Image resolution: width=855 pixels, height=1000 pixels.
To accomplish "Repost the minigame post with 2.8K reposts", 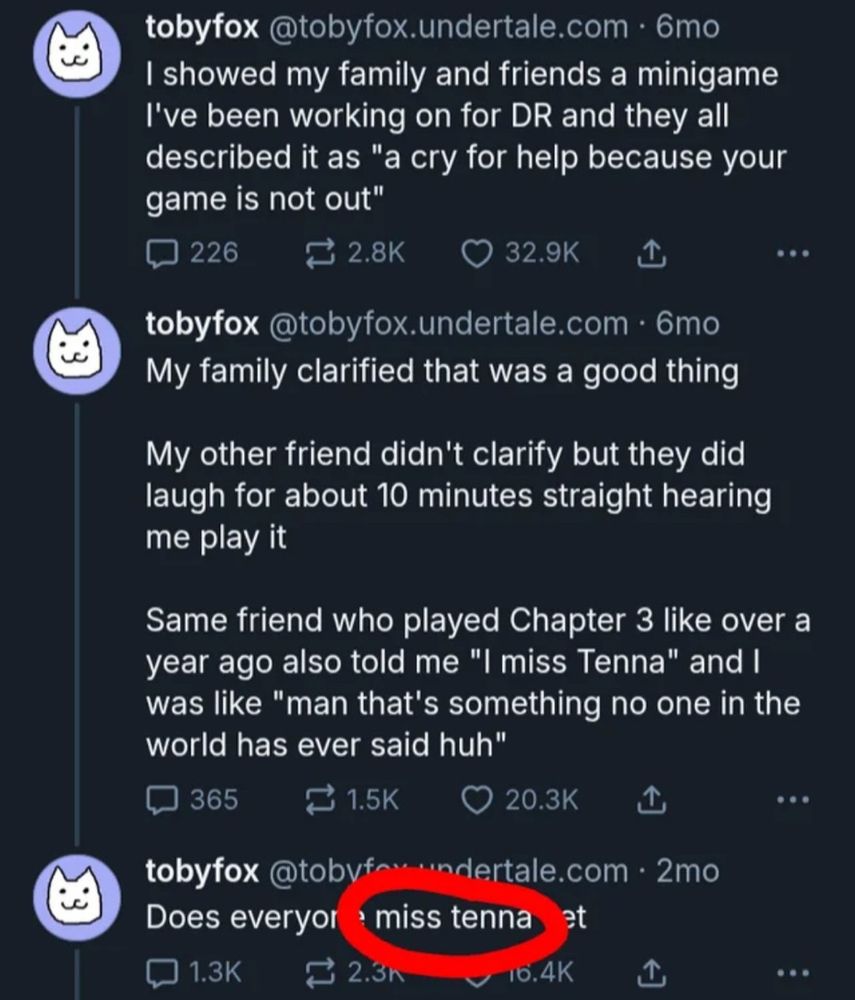I will [355, 253].
